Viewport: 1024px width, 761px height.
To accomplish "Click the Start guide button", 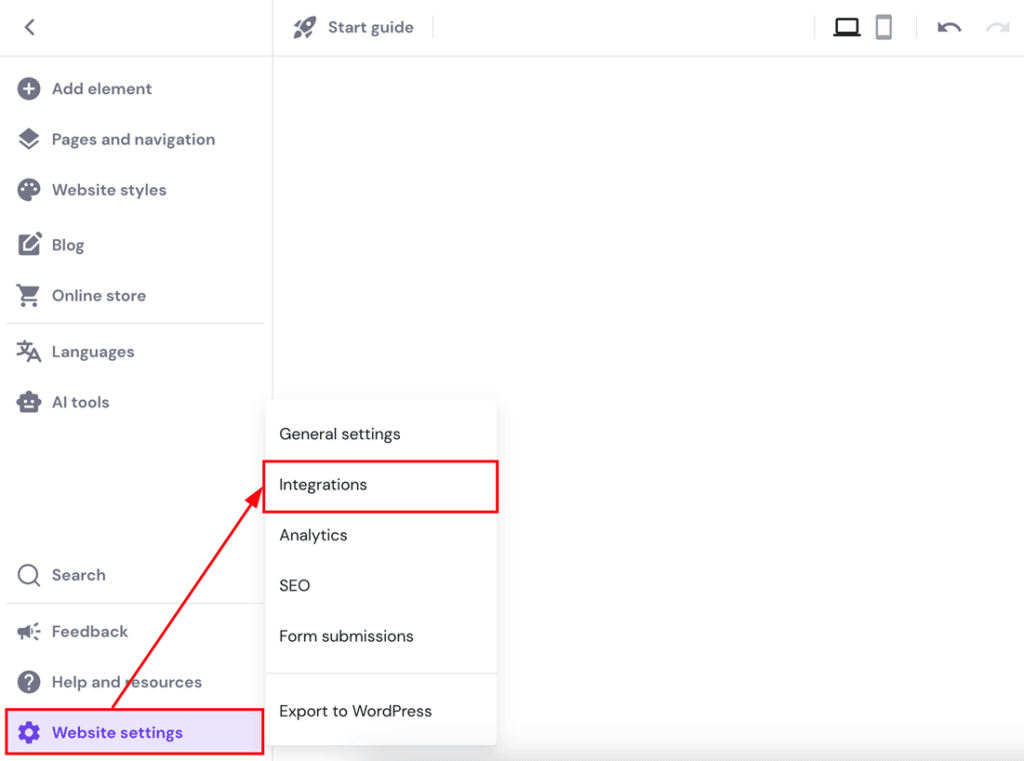I will click(355, 27).
